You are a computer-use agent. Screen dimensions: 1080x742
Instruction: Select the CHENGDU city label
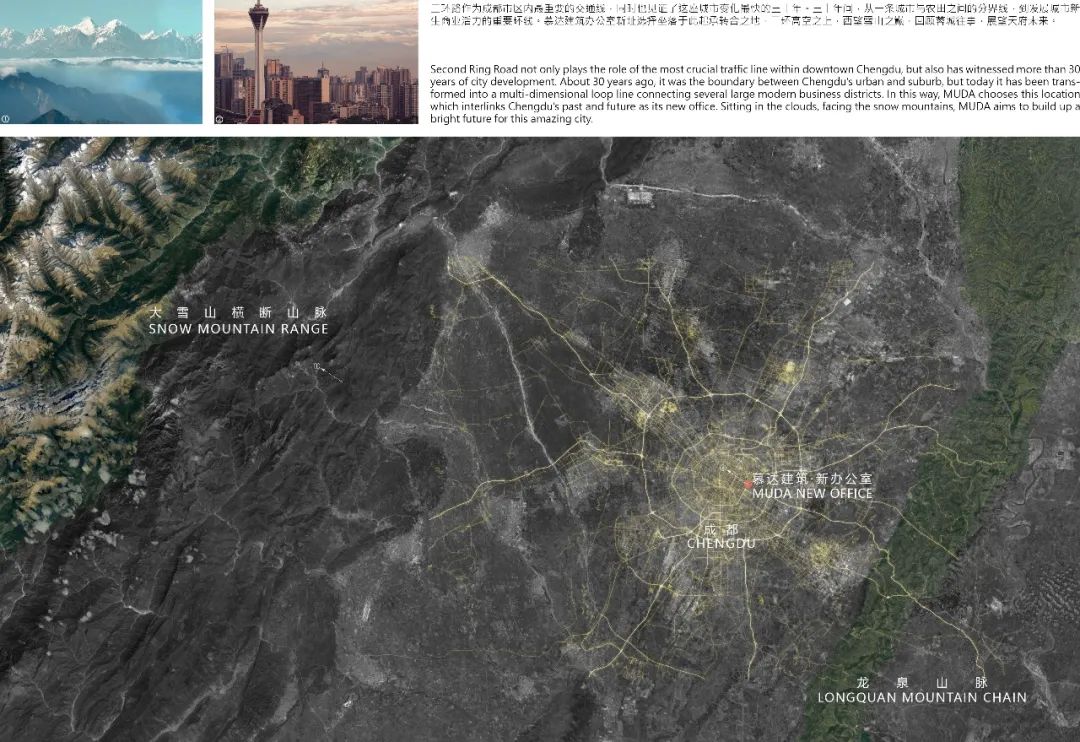point(721,543)
